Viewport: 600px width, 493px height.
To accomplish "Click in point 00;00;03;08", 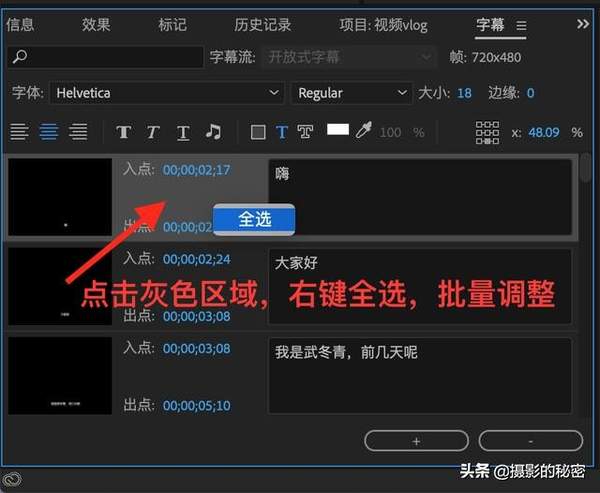I will 197,349.
